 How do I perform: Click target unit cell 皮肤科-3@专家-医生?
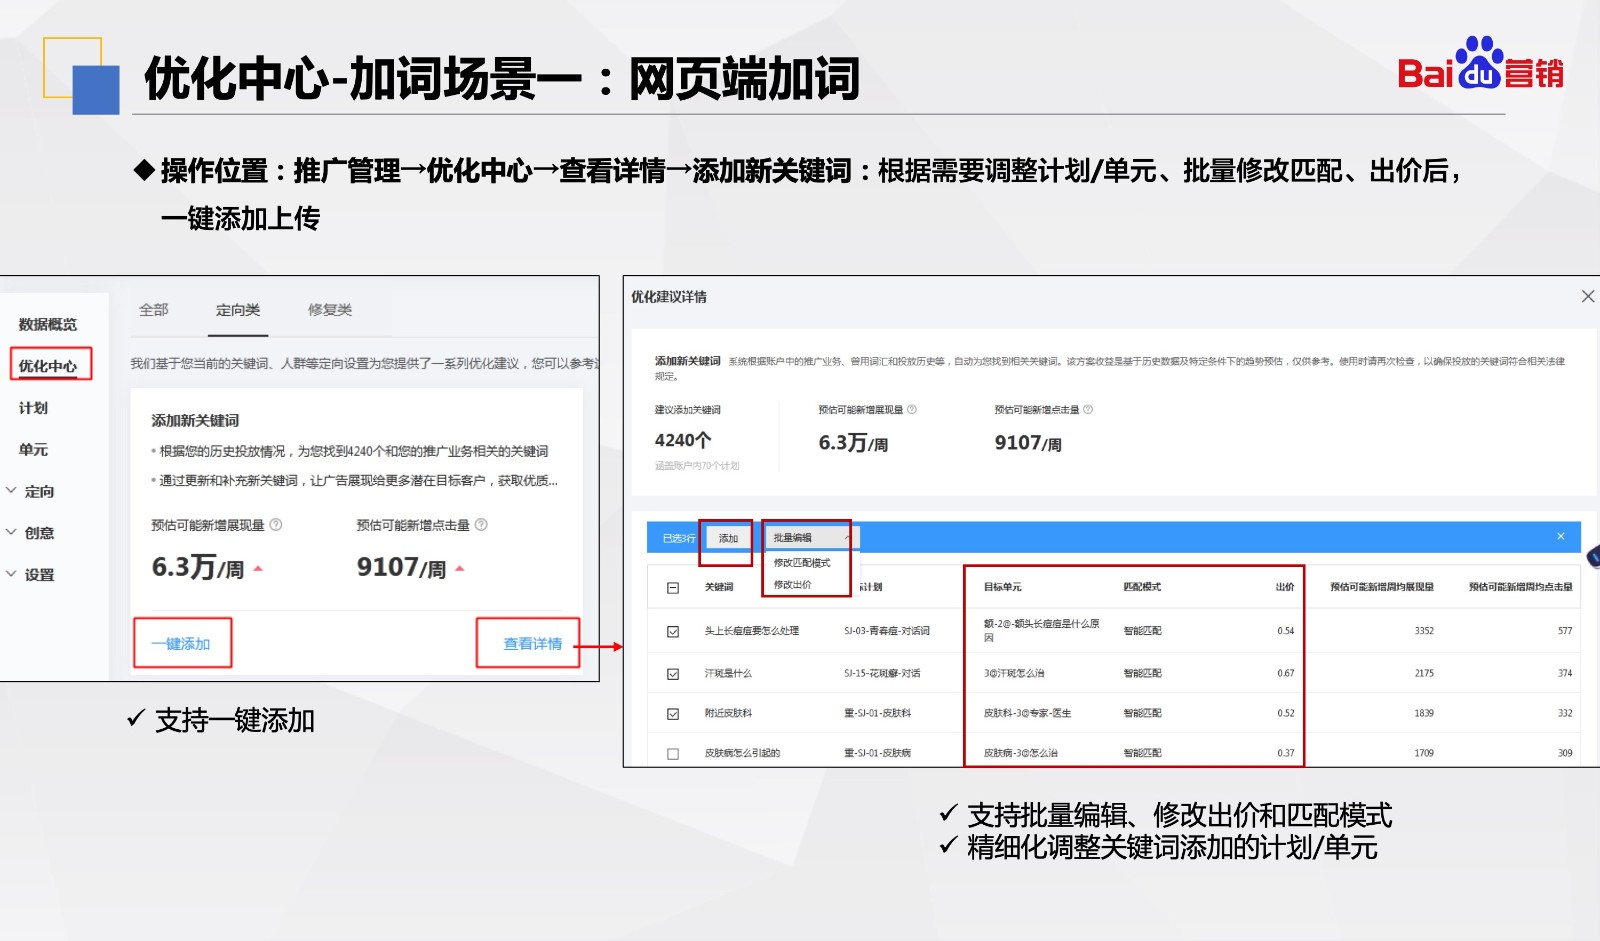(x=1027, y=714)
